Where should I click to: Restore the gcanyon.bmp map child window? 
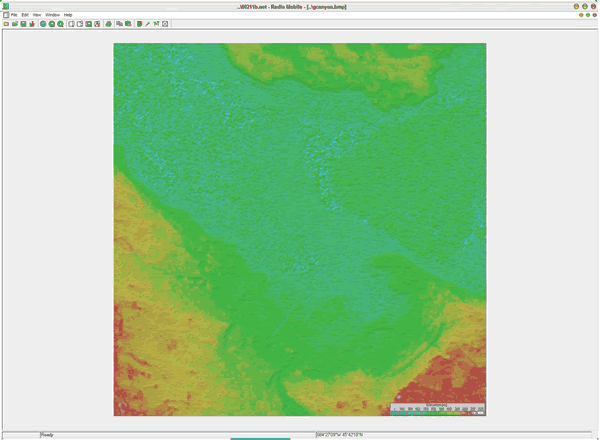(586, 15)
